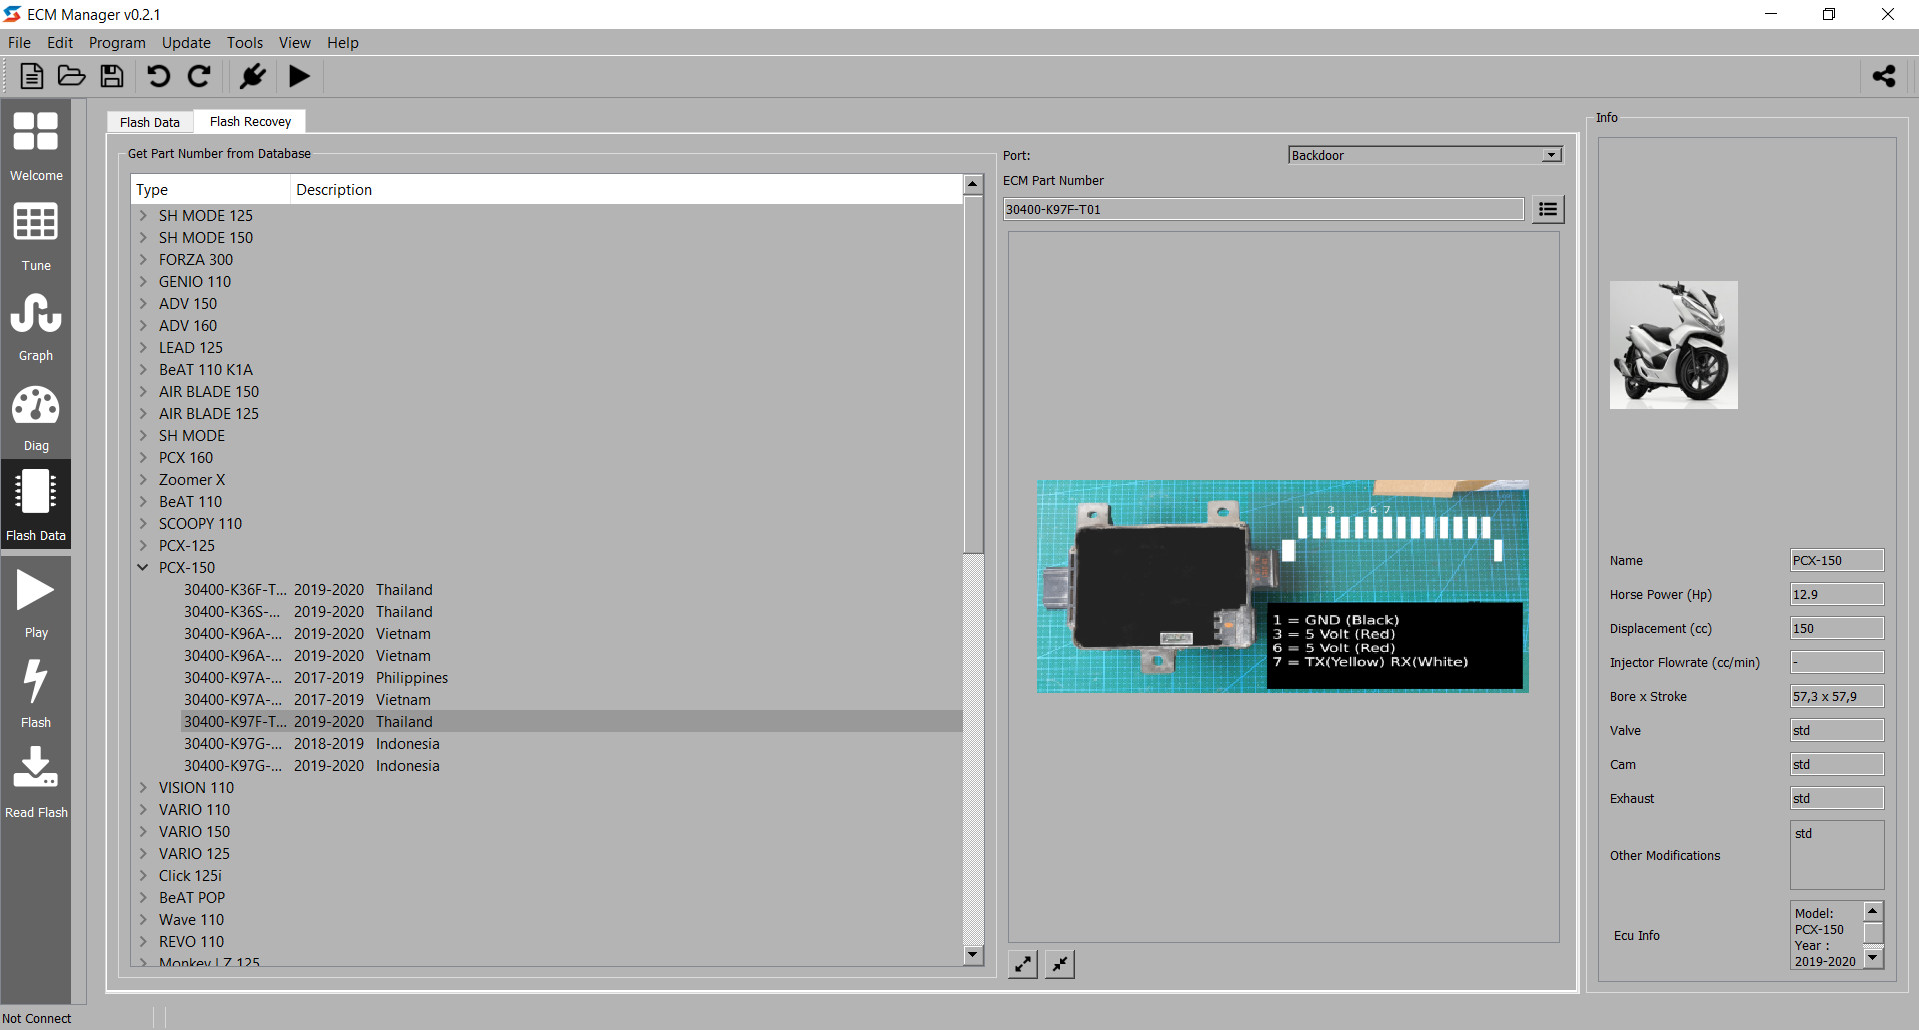Expand the Click 125i tree node
1919x1030 pixels.
point(143,876)
